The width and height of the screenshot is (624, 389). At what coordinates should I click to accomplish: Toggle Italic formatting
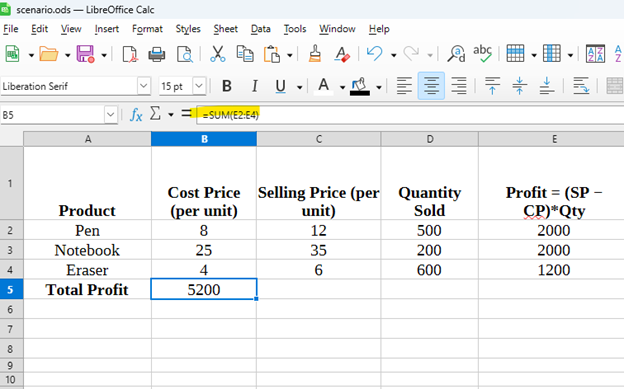[255, 86]
